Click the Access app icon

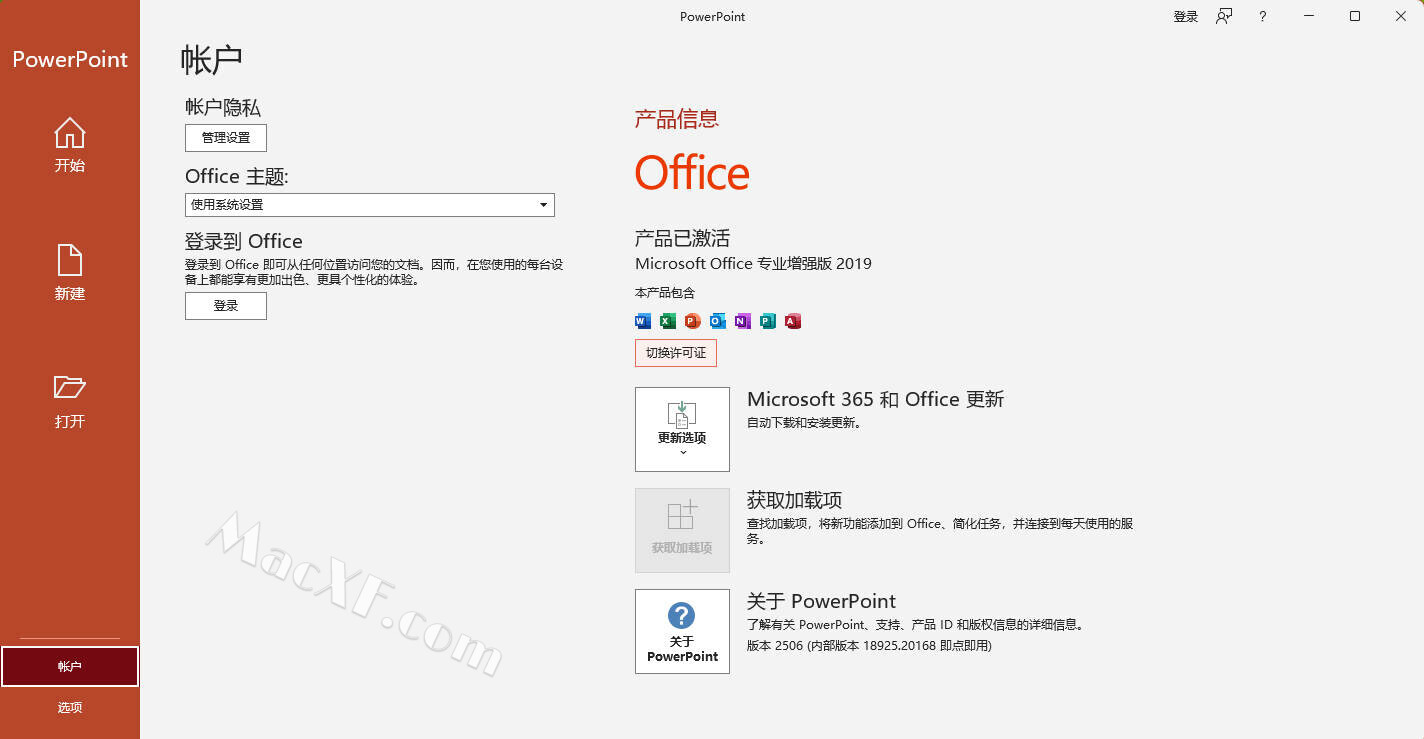click(x=793, y=321)
